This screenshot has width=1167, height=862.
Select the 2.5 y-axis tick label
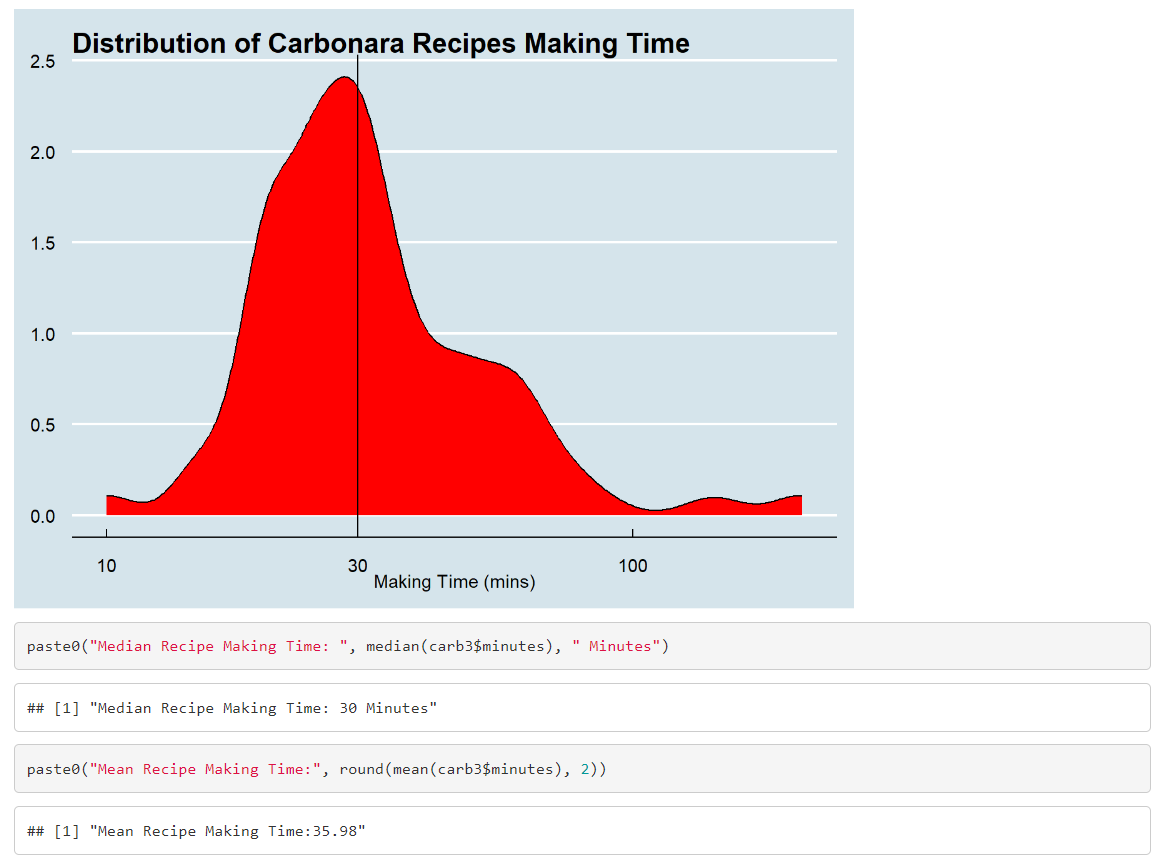42,62
